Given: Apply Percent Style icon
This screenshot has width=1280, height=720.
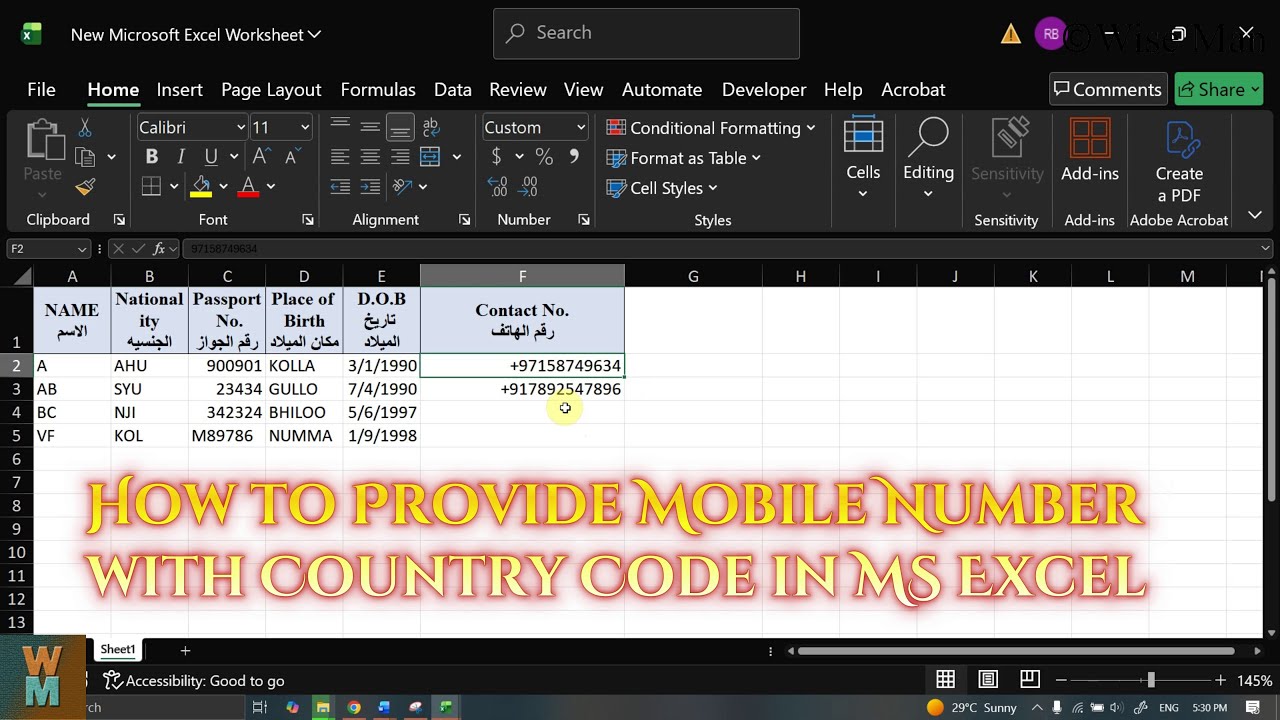Looking at the screenshot, I should pyautogui.click(x=544, y=157).
